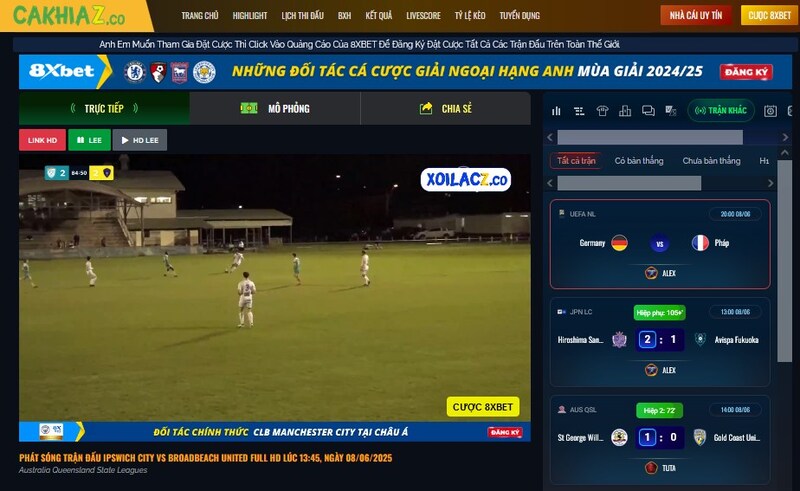Click ĐĂNG KÝ in Manchester City banner
800x491 pixels.
point(505,432)
